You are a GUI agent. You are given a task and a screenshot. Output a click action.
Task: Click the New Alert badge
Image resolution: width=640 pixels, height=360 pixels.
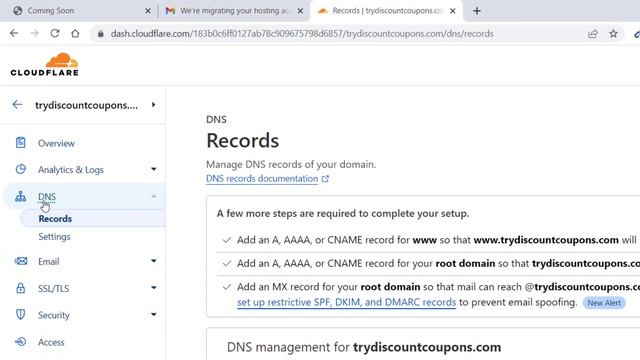tap(604, 303)
